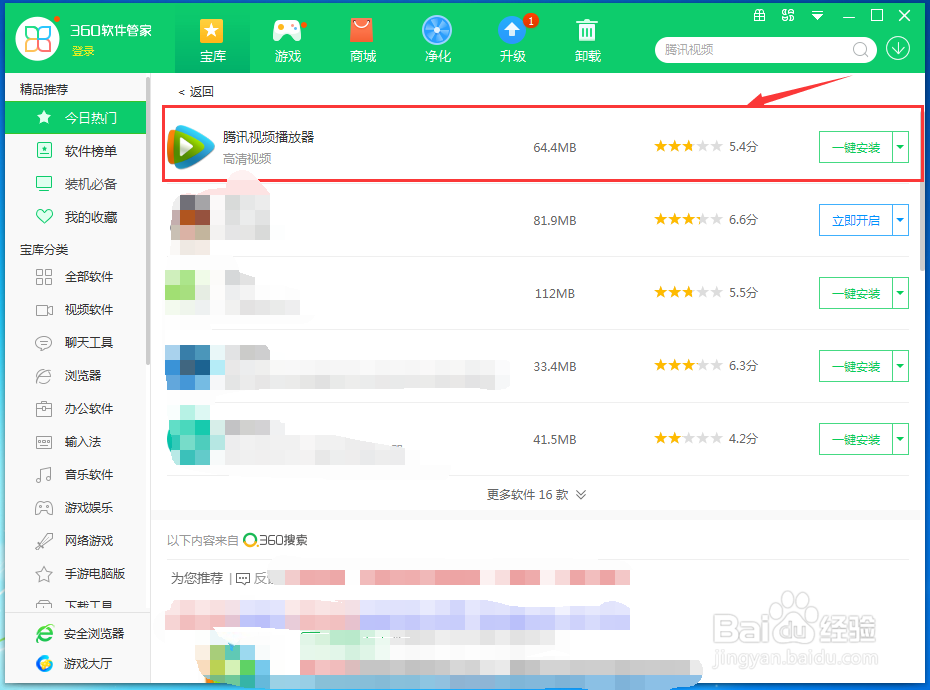Screen dimensions: 930x690
Task: Open the 升级 upgrade tab
Action: [x=512, y=41]
